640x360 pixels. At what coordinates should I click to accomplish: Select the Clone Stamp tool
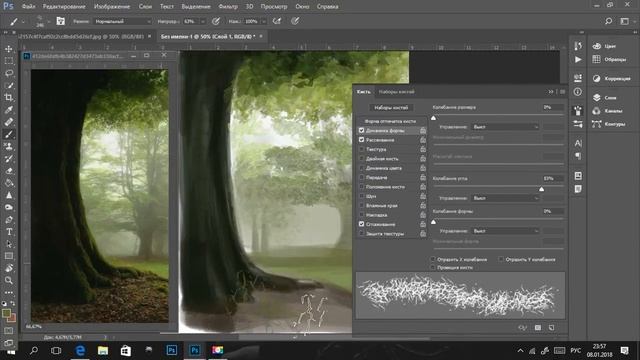tap(9, 146)
